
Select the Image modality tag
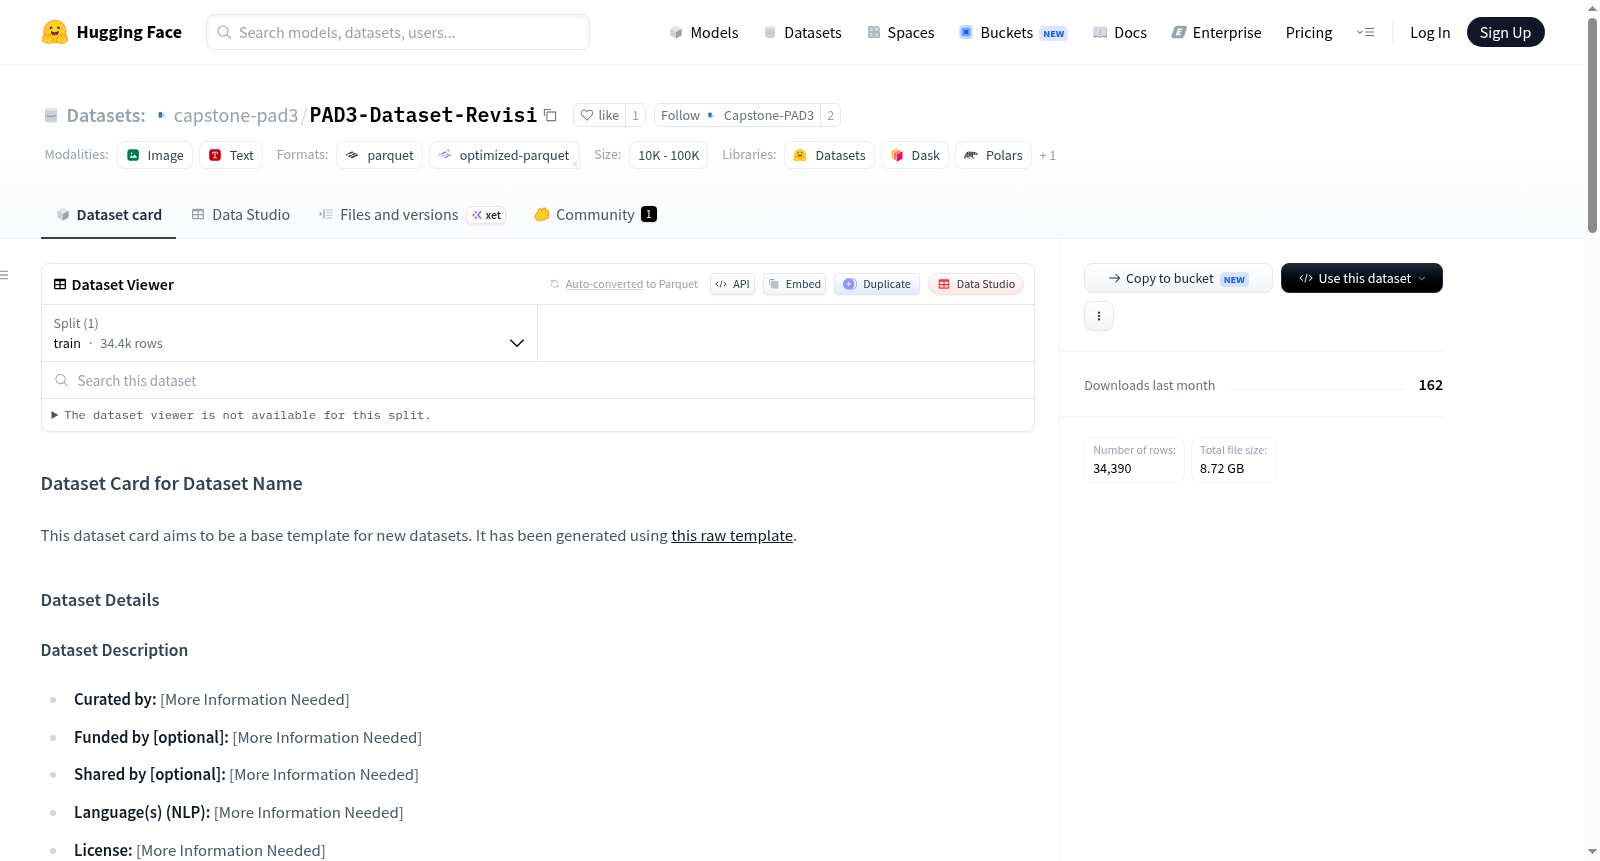[155, 155]
